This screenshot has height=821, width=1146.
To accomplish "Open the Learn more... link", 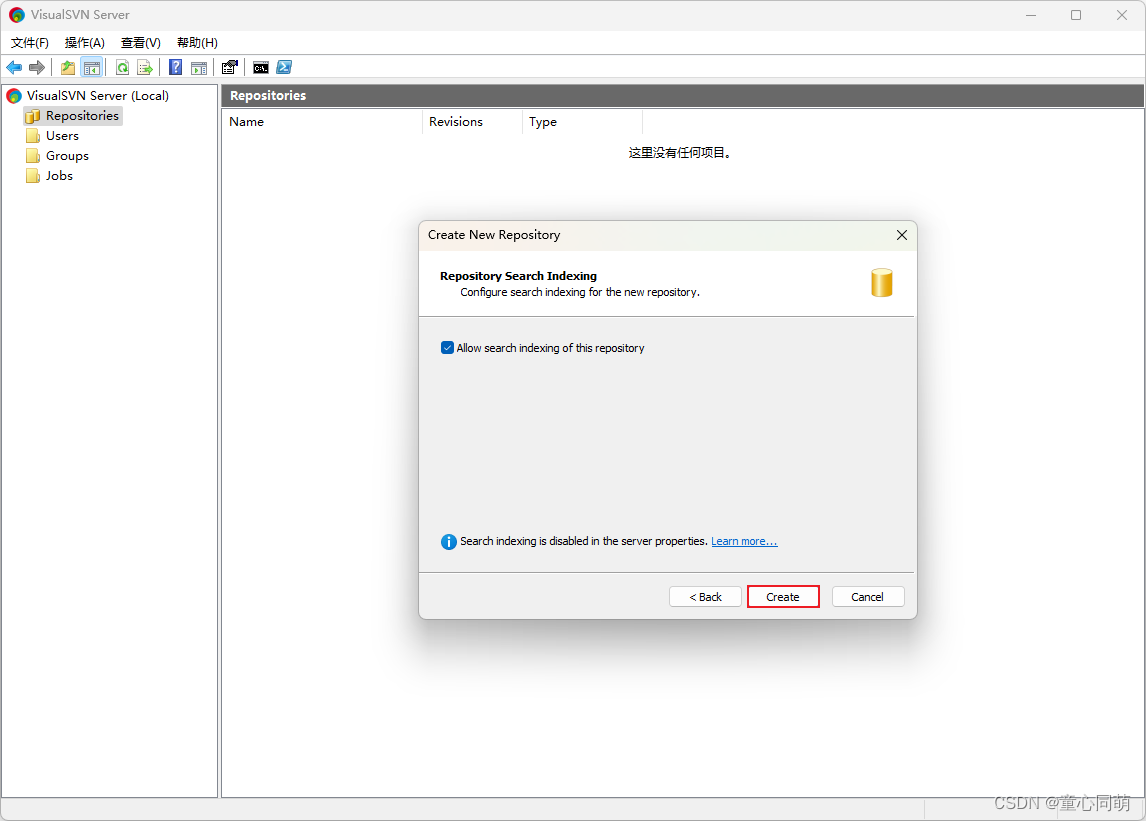I will point(744,541).
